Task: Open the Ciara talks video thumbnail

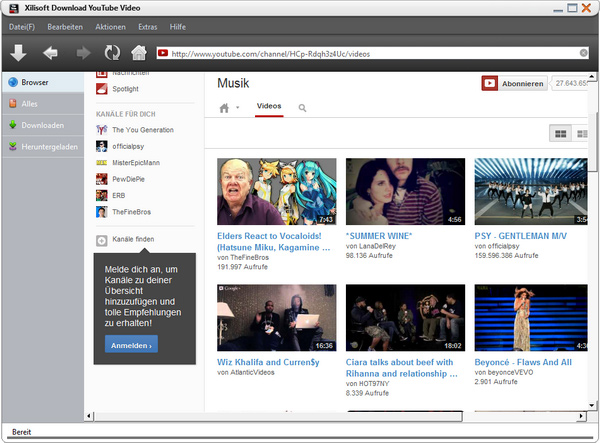Action: point(406,318)
